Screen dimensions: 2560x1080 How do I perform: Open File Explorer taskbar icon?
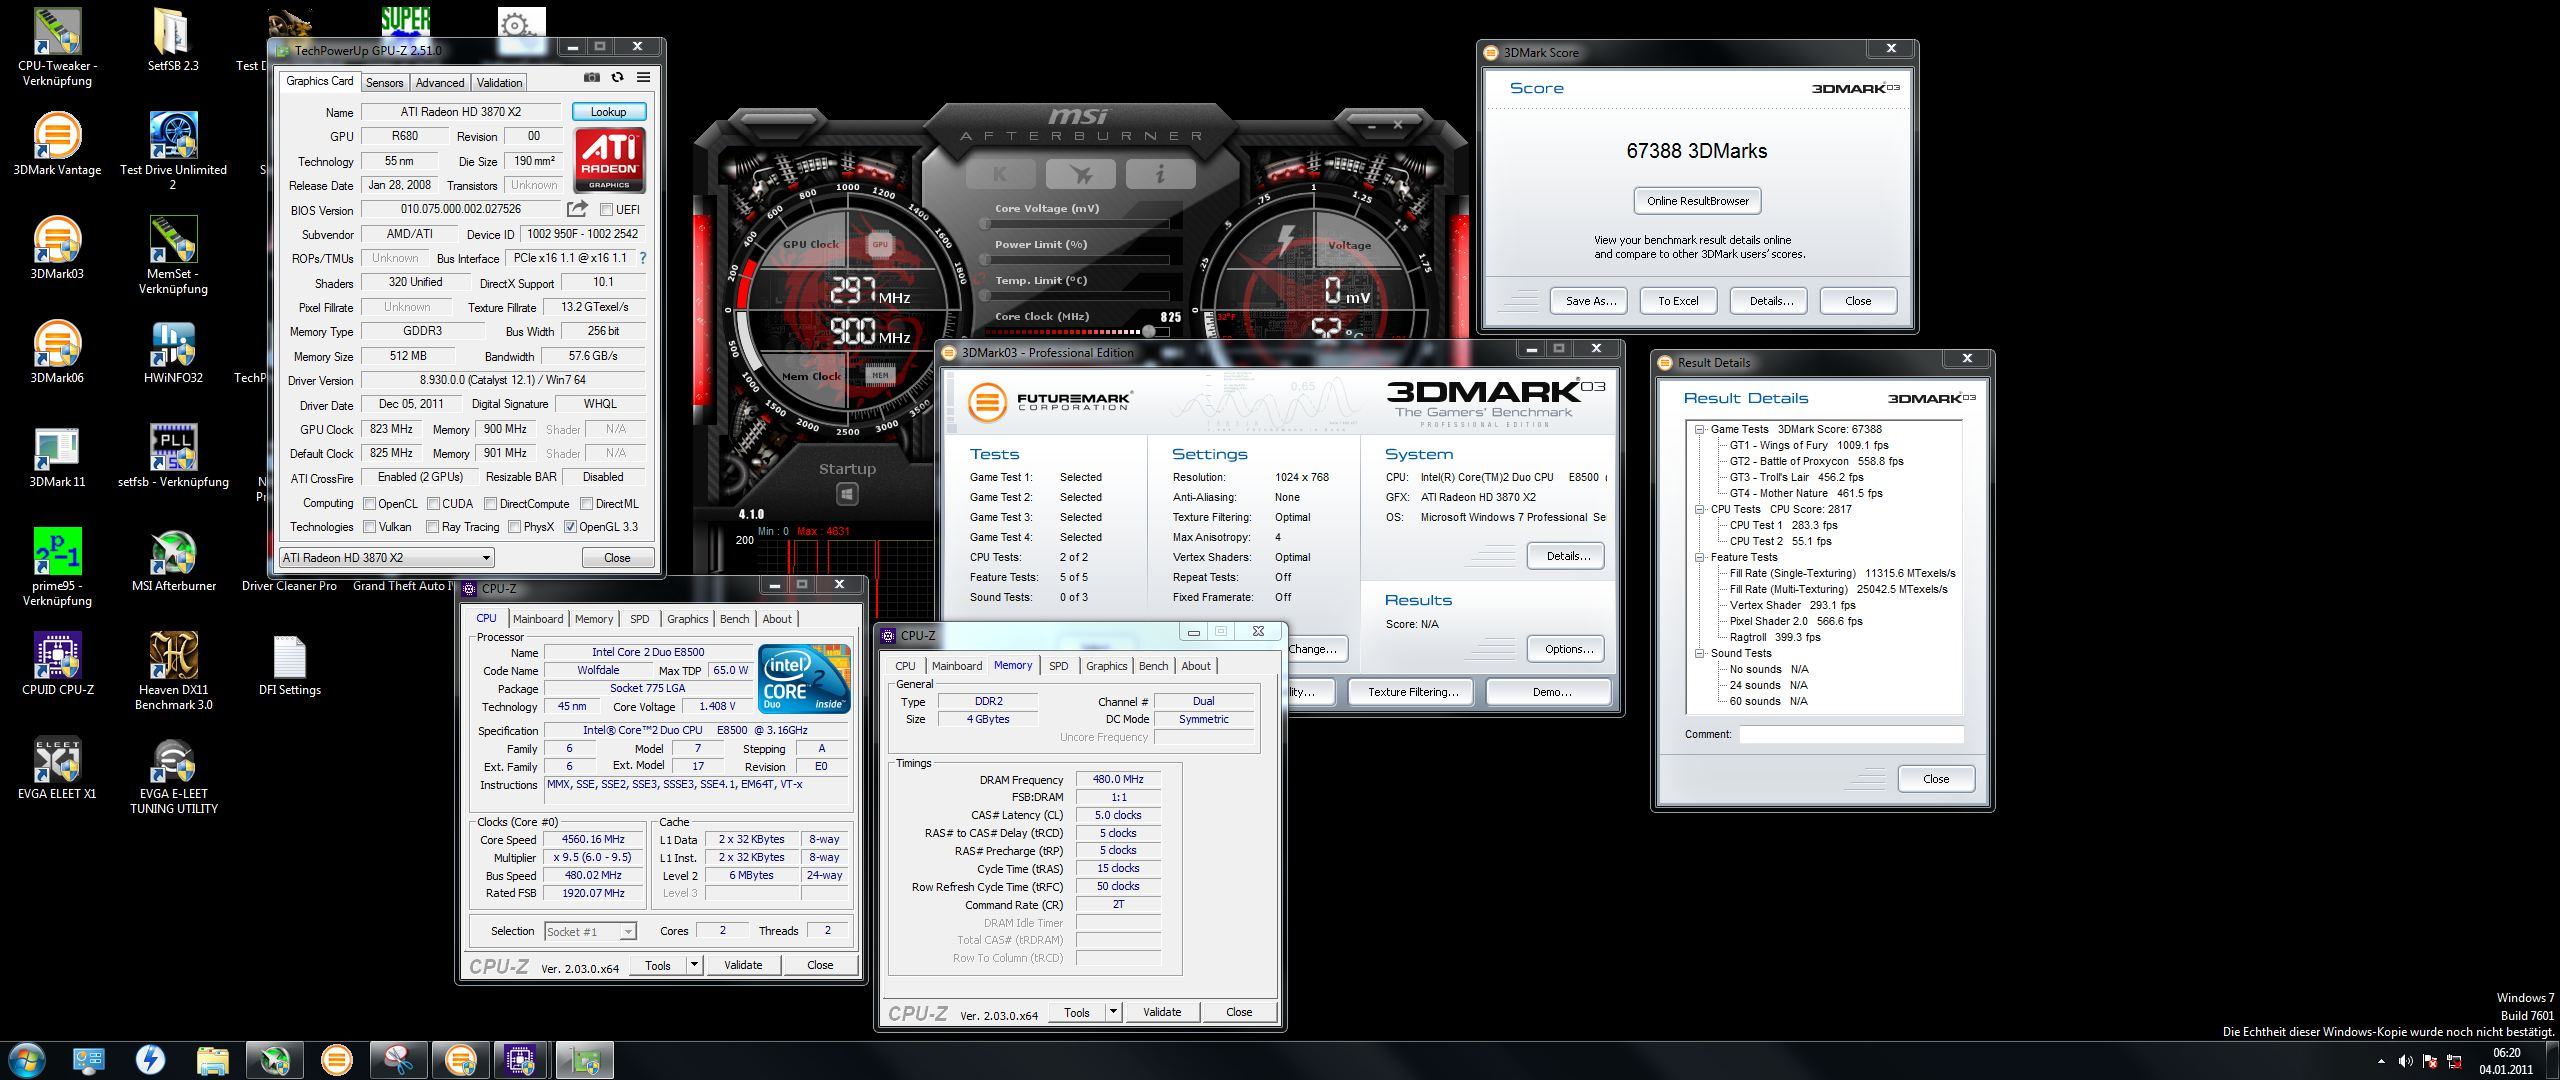212,1060
